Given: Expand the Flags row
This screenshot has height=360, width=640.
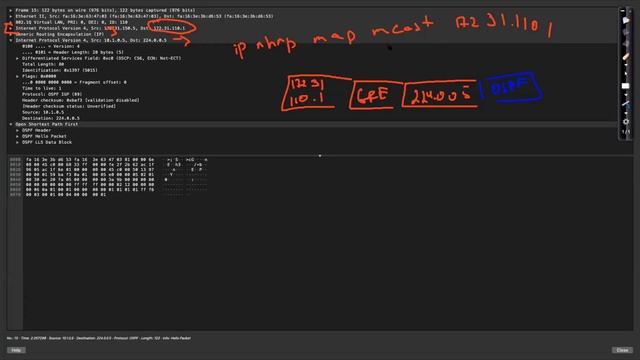Looking at the screenshot, I should pos(18,76).
